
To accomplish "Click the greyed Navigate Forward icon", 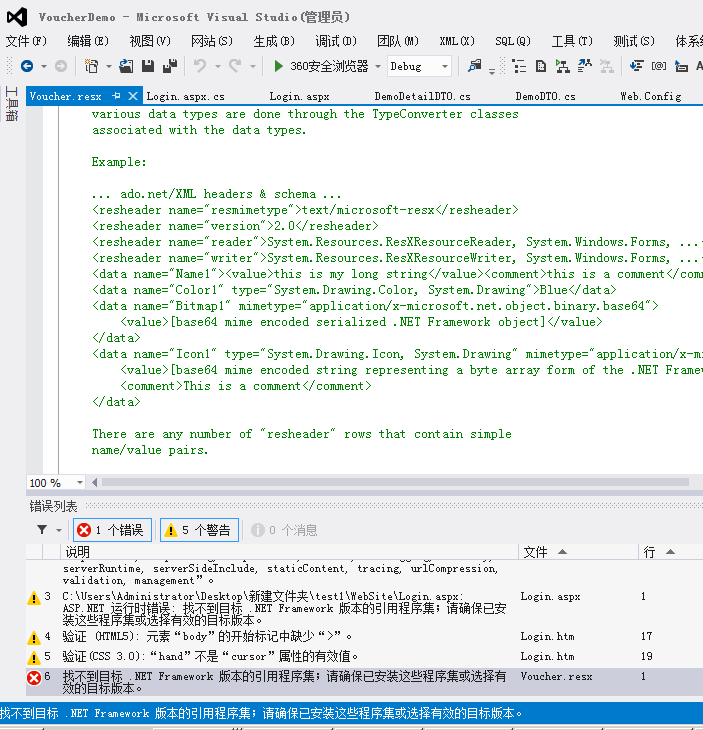I will (x=61, y=66).
